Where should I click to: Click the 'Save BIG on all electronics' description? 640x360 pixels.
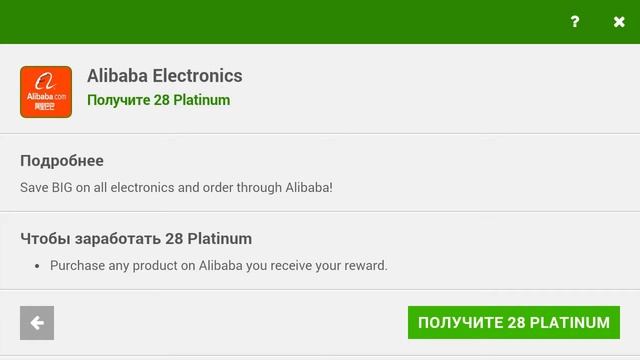tap(176, 187)
